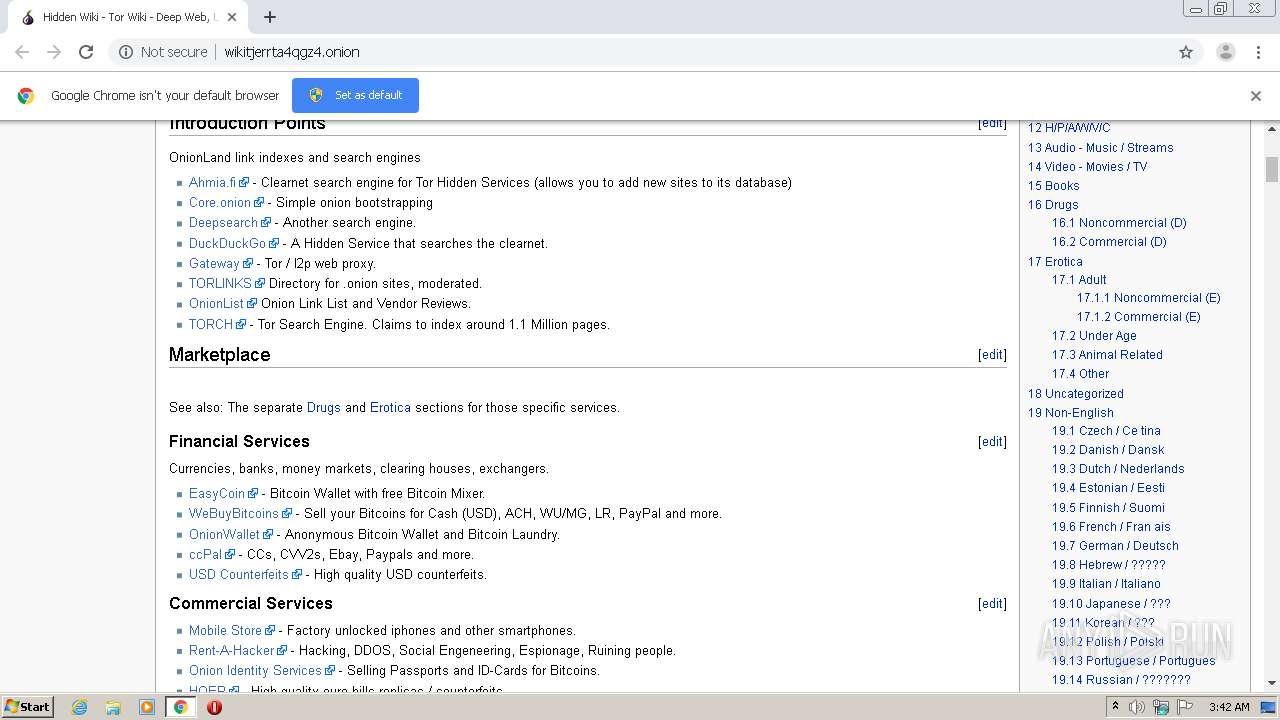Image resolution: width=1280 pixels, height=720 pixels.
Task: Jump to 19.5 Finnish / Suomi
Action: tap(1108, 507)
